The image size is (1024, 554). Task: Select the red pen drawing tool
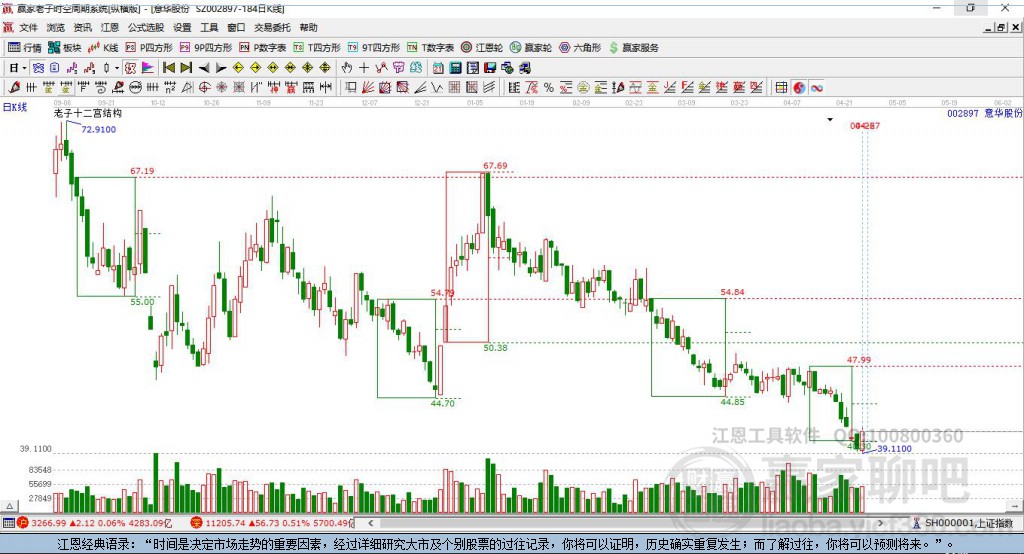tap(14, 88)
